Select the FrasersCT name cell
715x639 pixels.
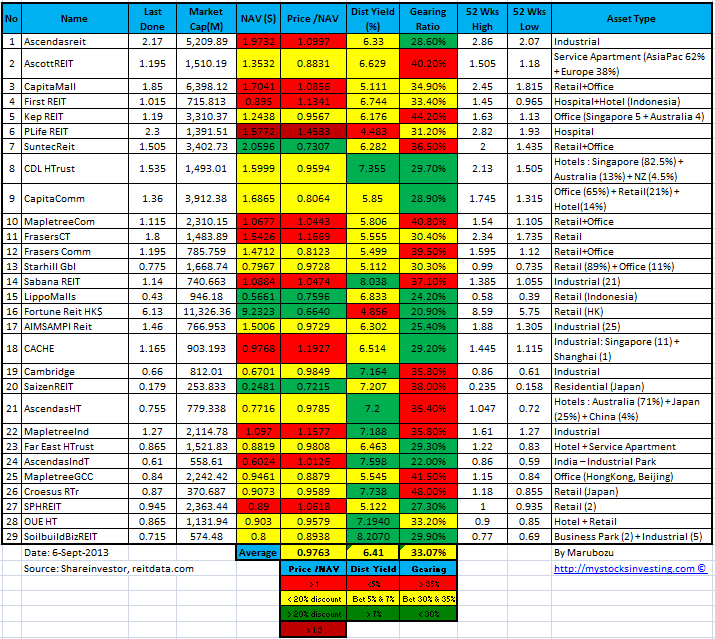75,237
